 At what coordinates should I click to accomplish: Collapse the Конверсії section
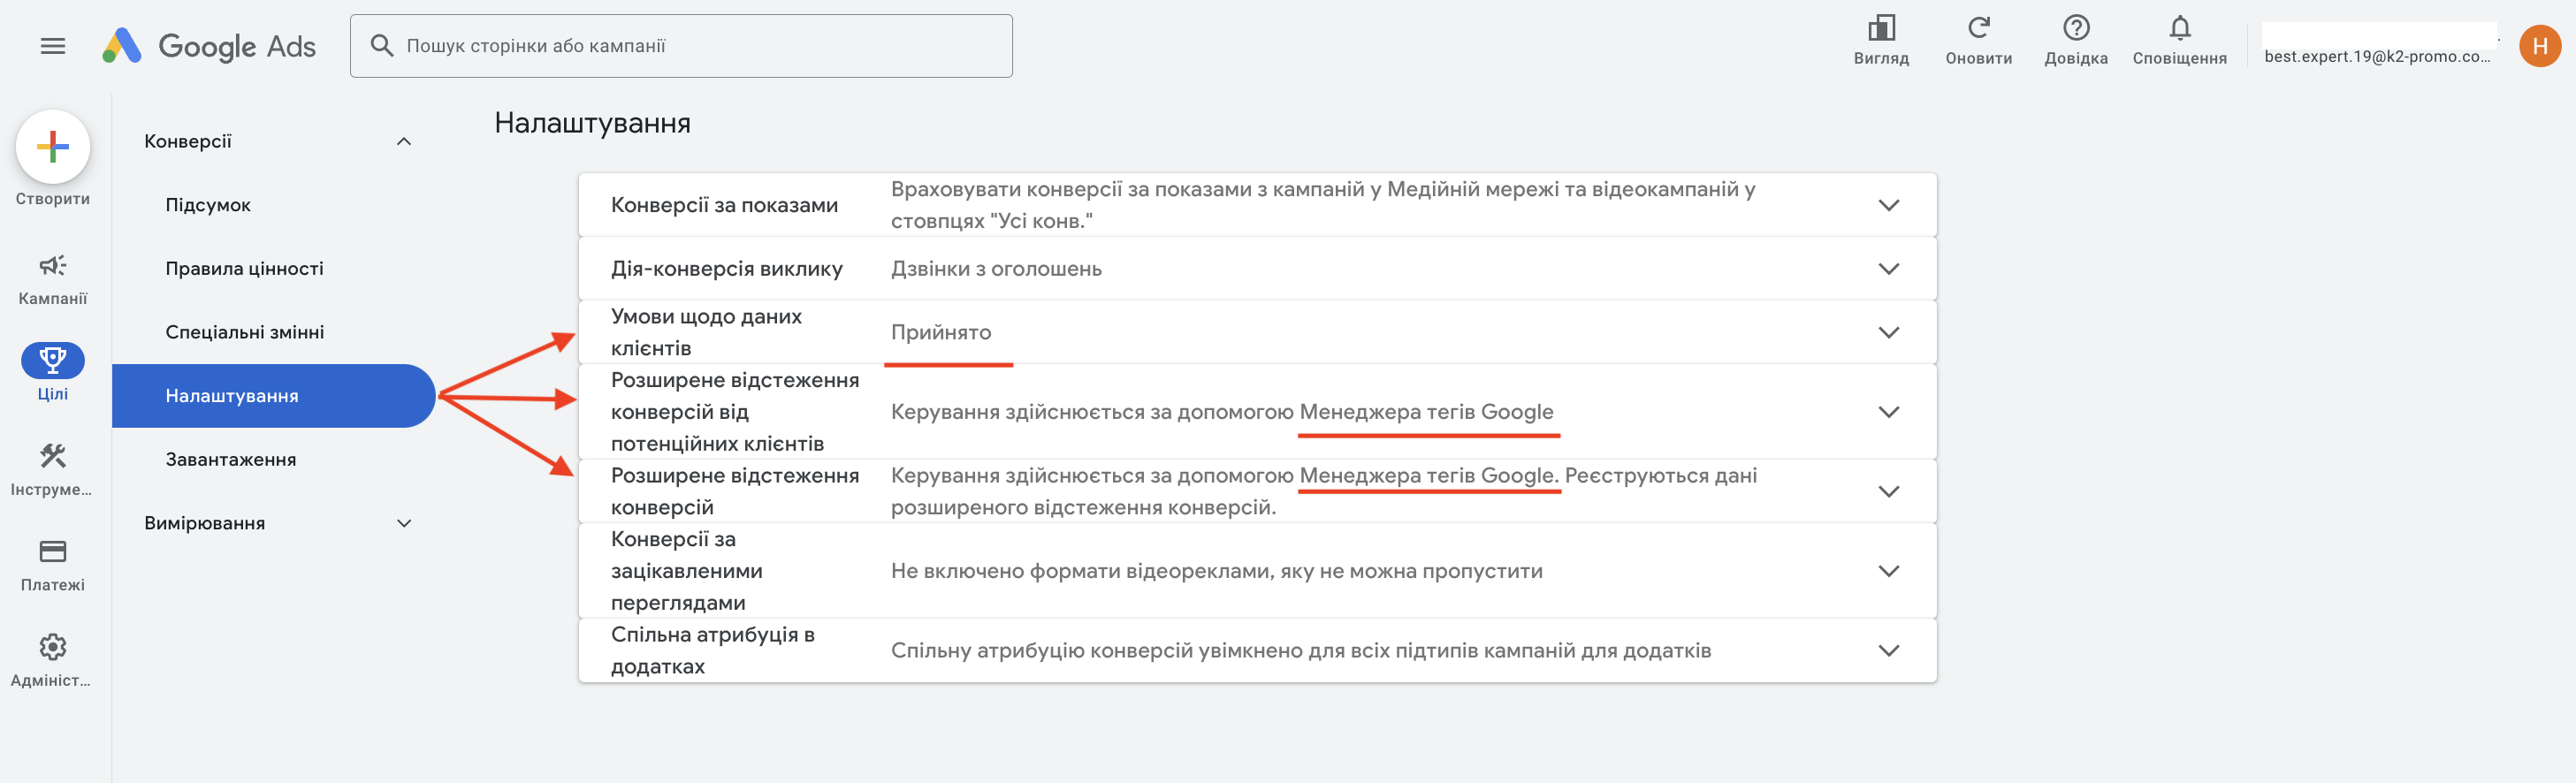[404, 141]
